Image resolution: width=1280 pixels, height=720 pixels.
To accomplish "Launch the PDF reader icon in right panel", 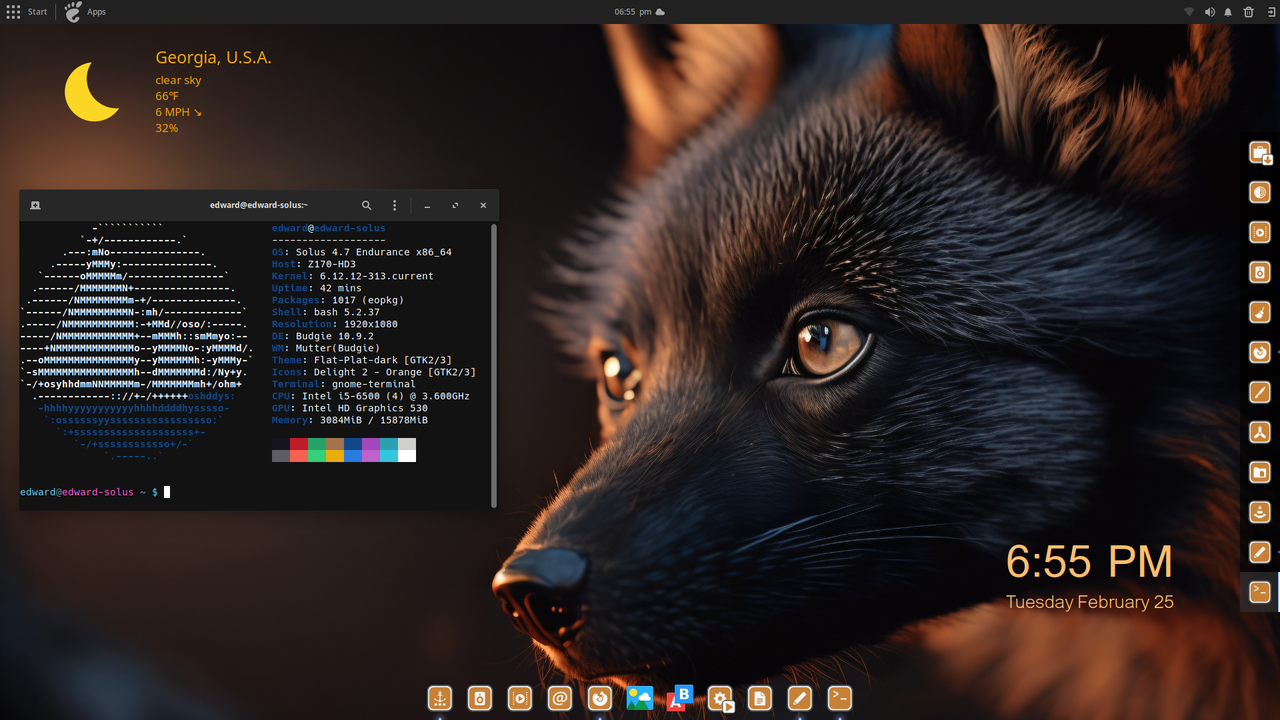I will point(1260,432).
